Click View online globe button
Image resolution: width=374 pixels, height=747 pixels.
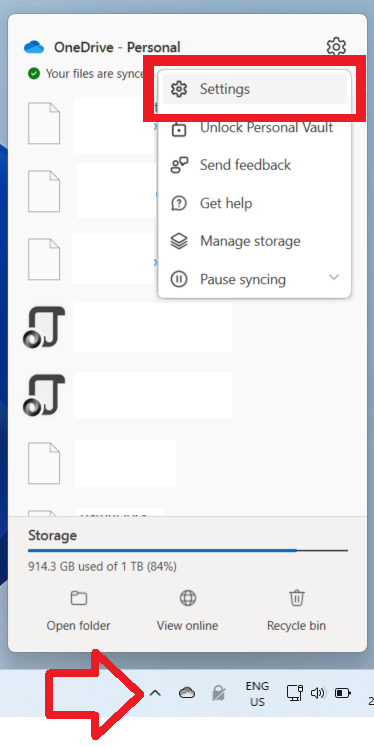tap(187, 611)
